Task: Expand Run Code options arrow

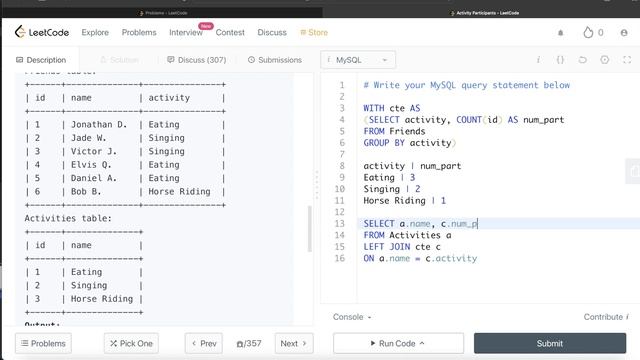Action: [x=422, y=343]
